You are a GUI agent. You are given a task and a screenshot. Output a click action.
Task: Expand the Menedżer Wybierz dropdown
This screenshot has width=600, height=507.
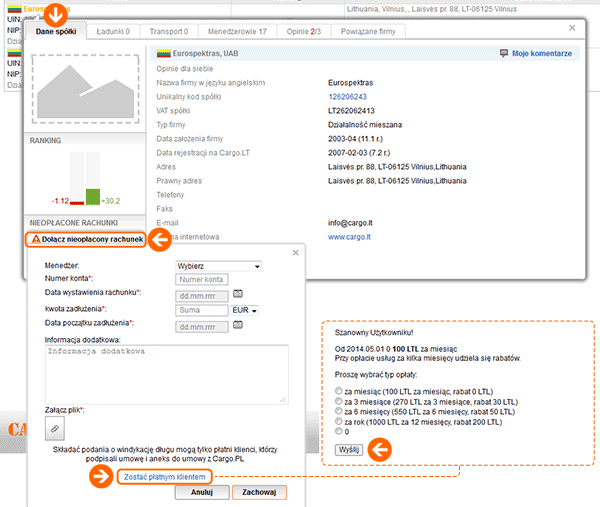218,266
